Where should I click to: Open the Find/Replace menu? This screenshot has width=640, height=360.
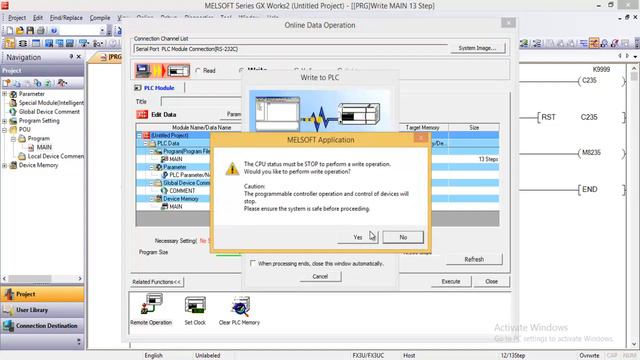(66, 18)
